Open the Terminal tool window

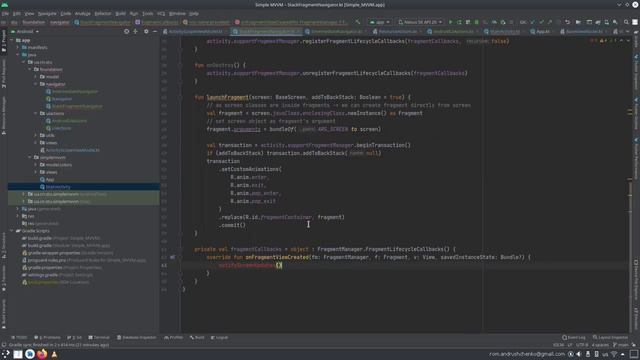(x=99, y=338)
